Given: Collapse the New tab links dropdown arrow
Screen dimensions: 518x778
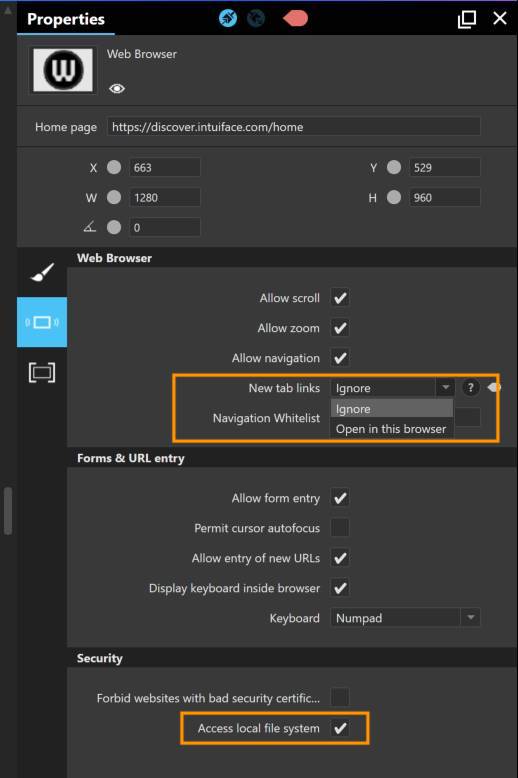Looking at the screenshot, I should (x=446, y=388).
